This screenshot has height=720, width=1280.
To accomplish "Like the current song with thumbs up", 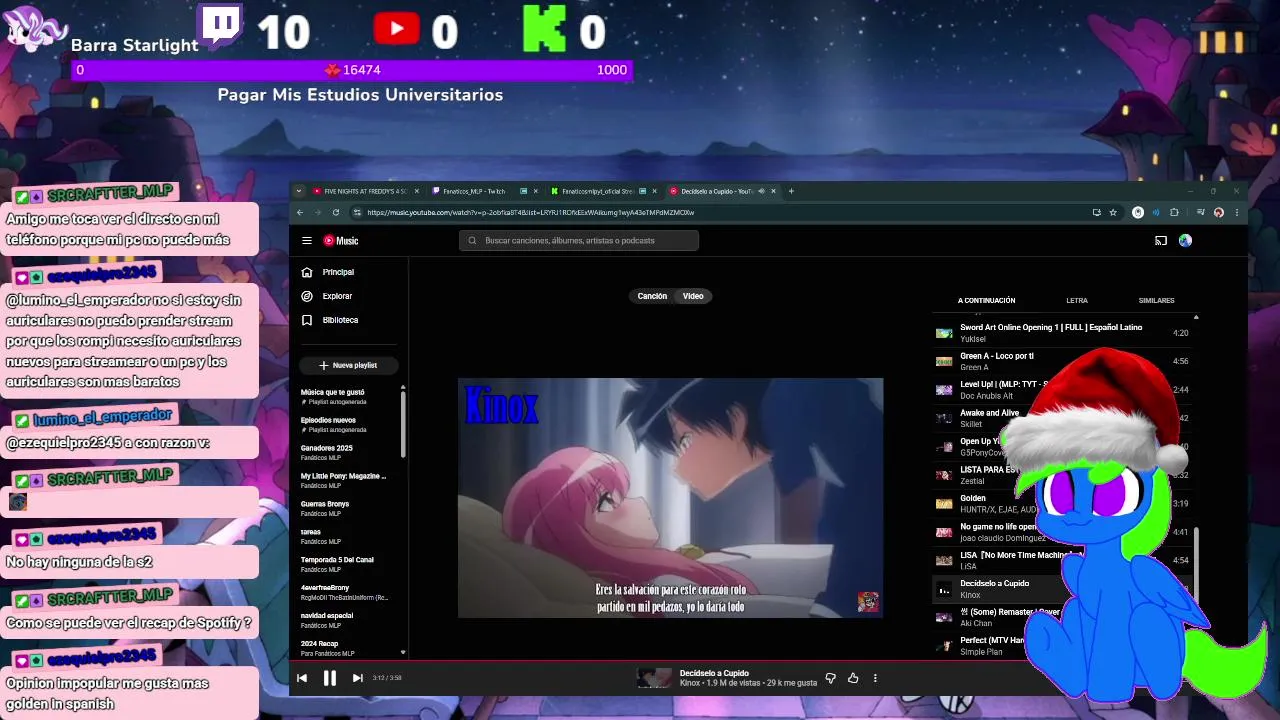I will (853, 678).
